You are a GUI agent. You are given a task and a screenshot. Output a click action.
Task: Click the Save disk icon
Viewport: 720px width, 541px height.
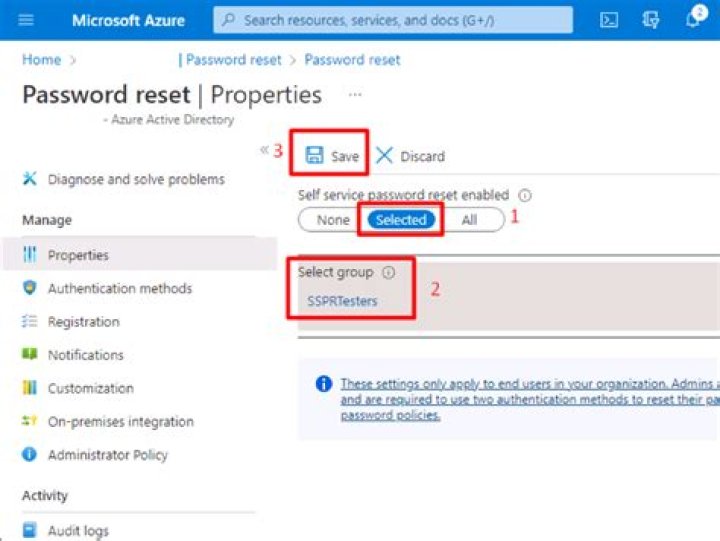pos(314,156)
